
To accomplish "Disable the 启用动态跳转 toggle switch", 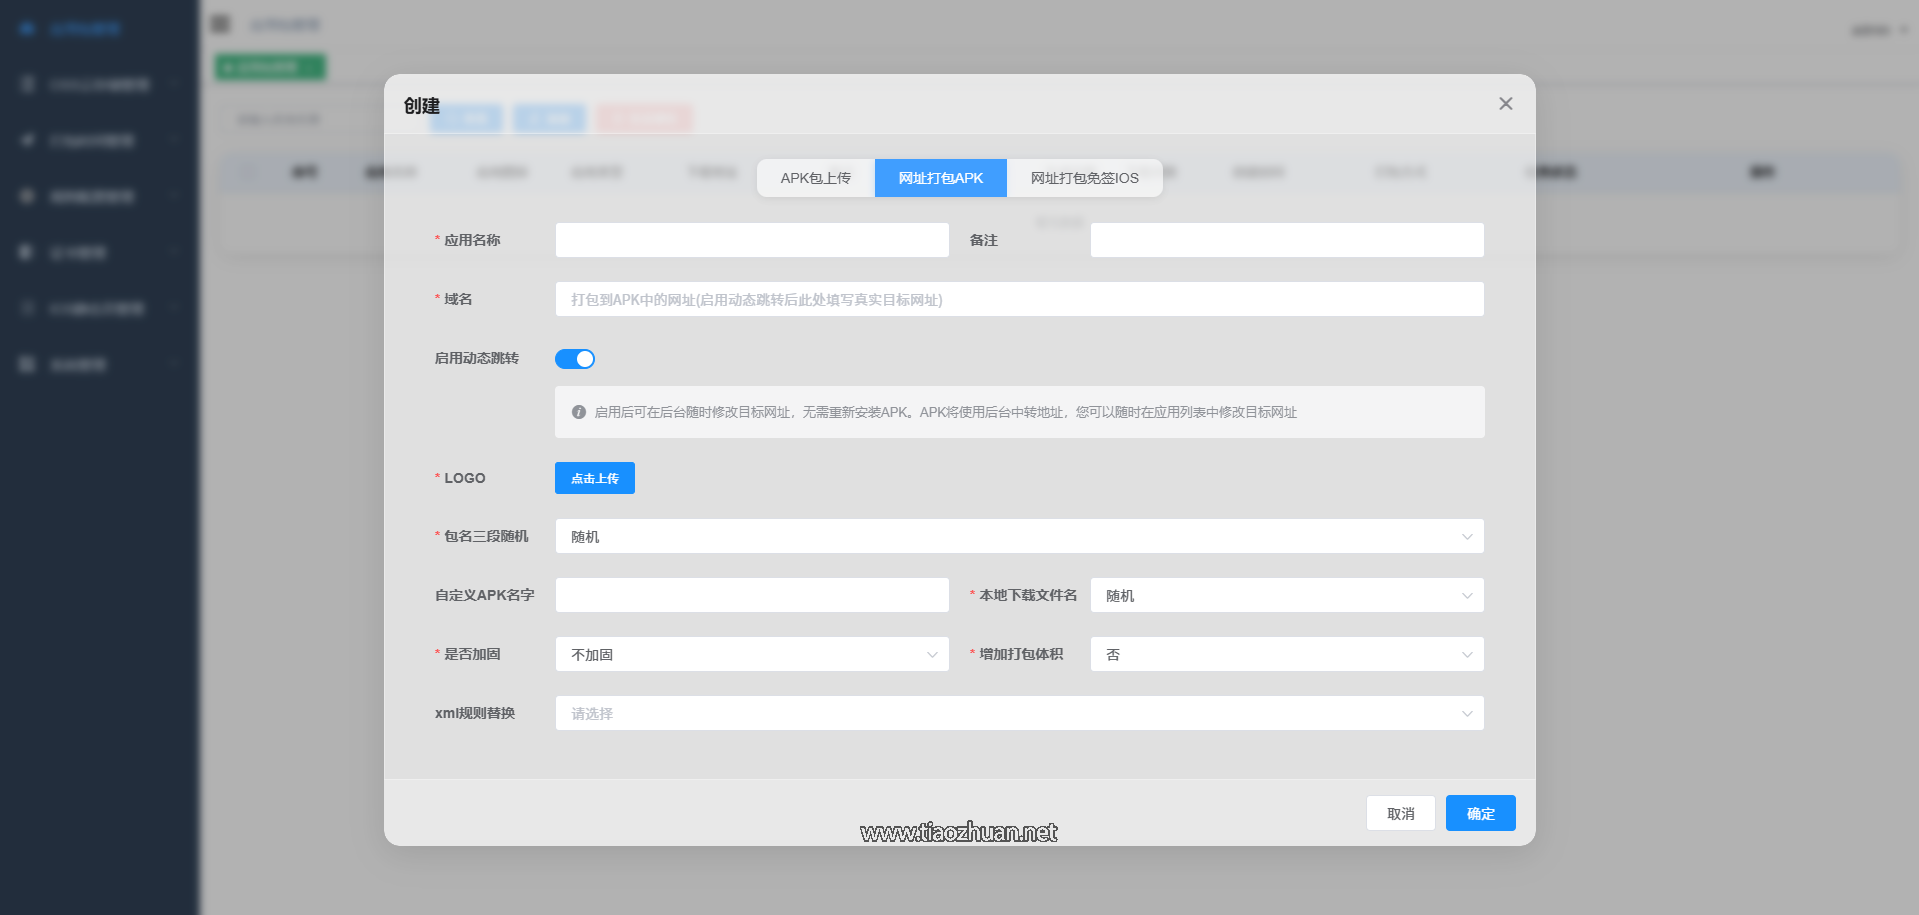I will tap(575, 358).
